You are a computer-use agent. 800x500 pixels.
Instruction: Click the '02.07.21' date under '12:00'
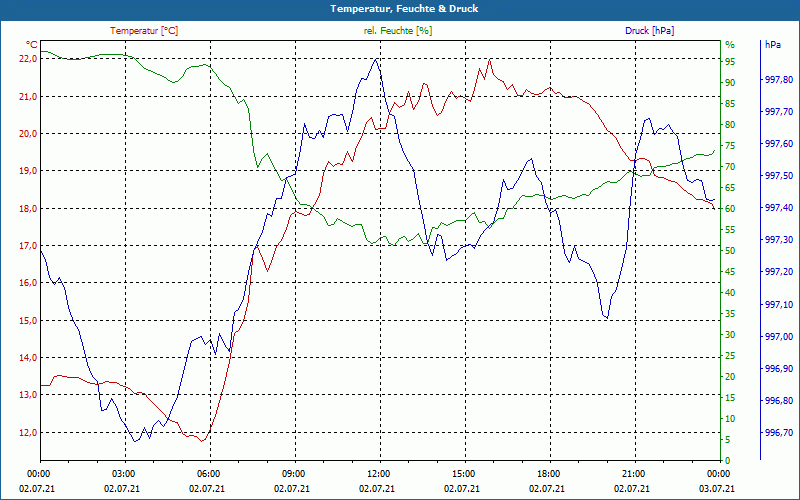point(377,488)
